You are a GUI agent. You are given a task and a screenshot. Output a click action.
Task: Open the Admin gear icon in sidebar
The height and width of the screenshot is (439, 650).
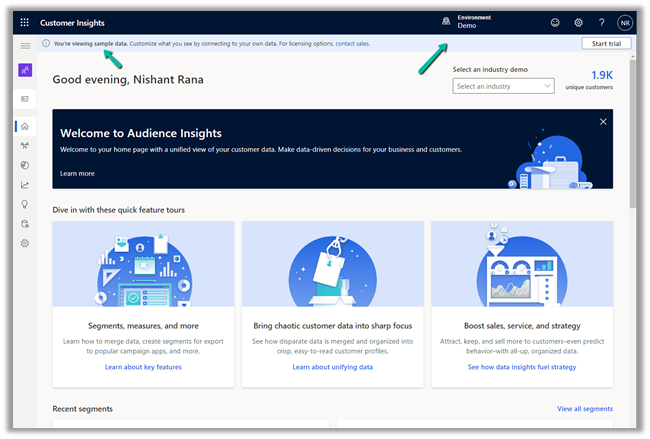pyautogui.click(x=25, y=243)
